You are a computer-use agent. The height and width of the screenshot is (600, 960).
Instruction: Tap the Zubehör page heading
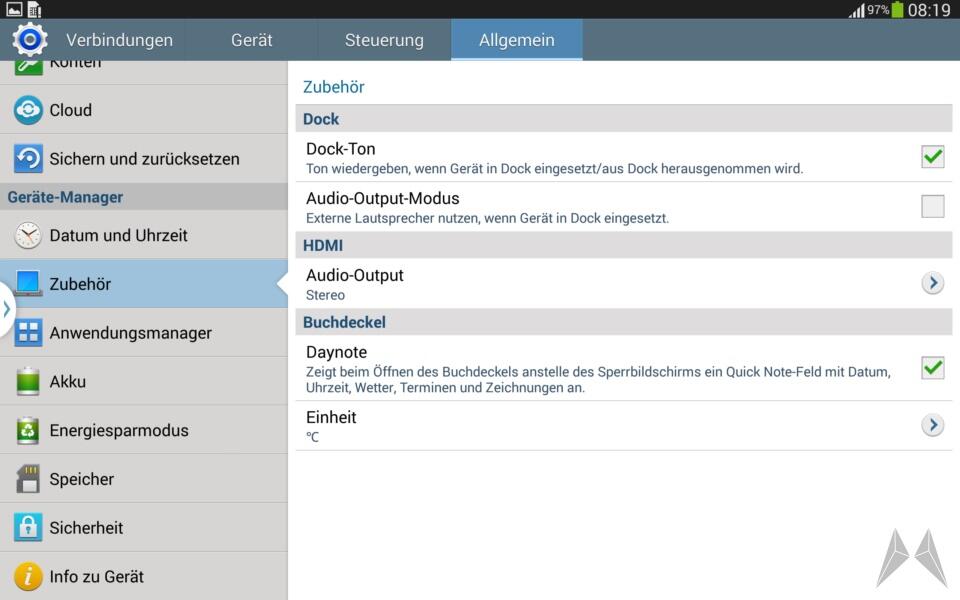tap(334, 87)
